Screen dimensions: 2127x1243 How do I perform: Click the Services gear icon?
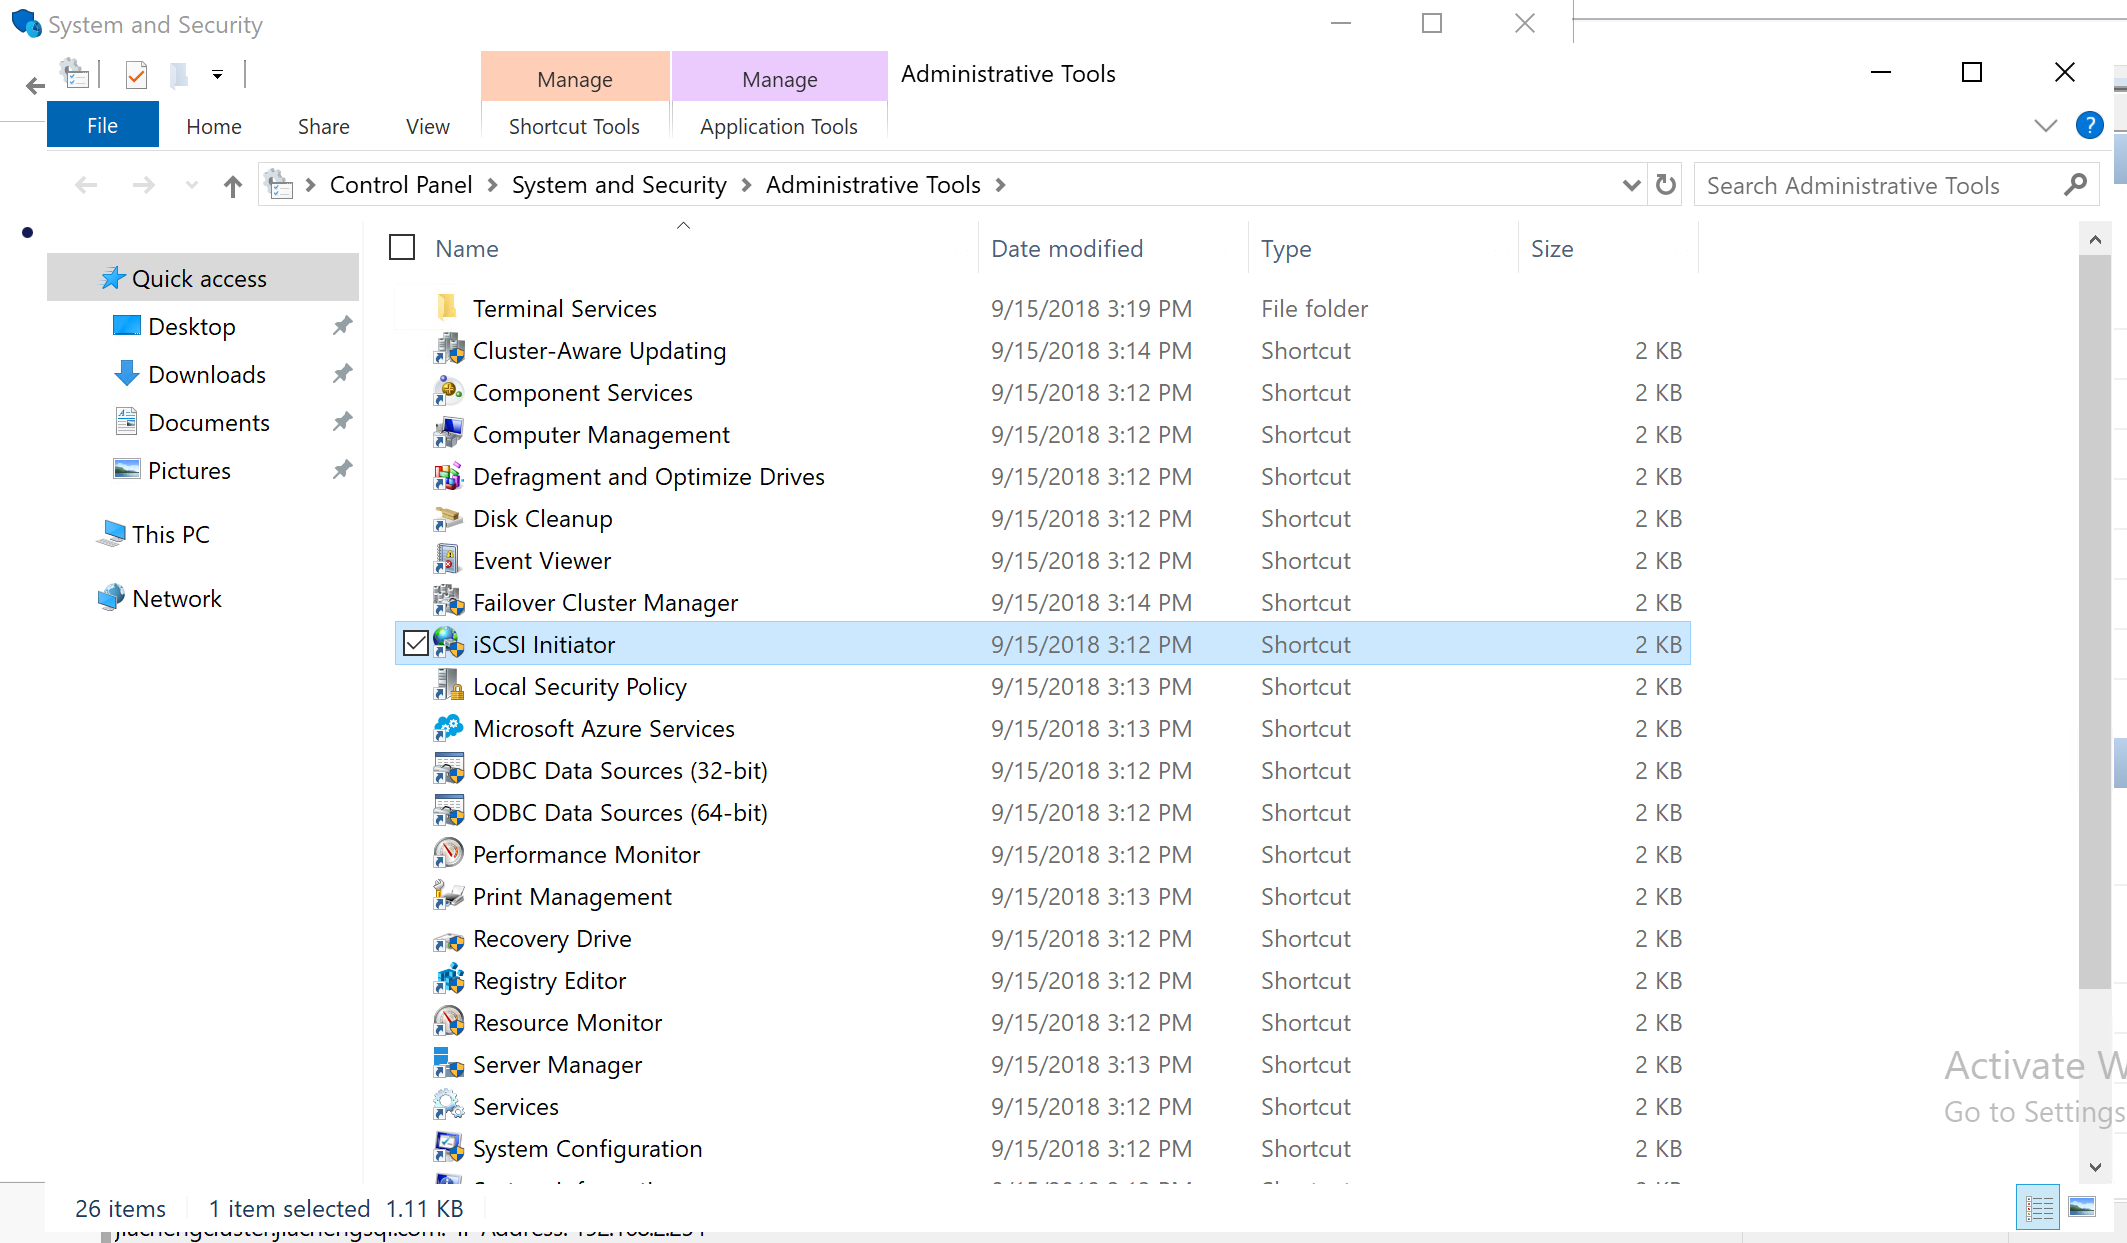click(448, 1106)
